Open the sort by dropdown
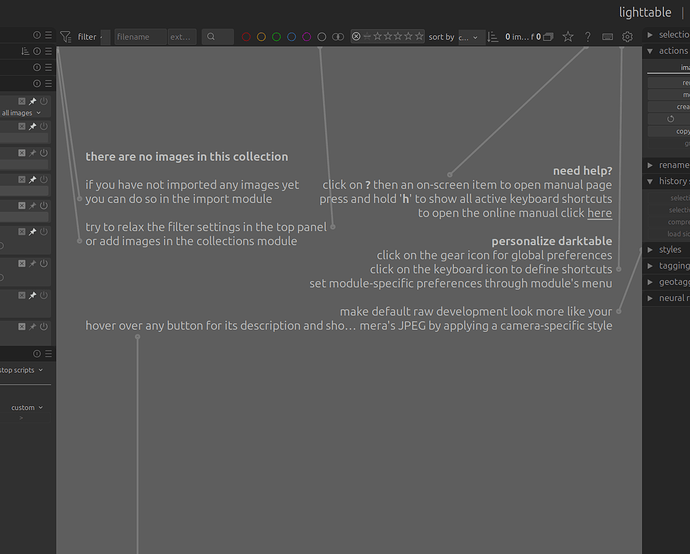Screen dimensions: 690x554 [x=468, y=37]
